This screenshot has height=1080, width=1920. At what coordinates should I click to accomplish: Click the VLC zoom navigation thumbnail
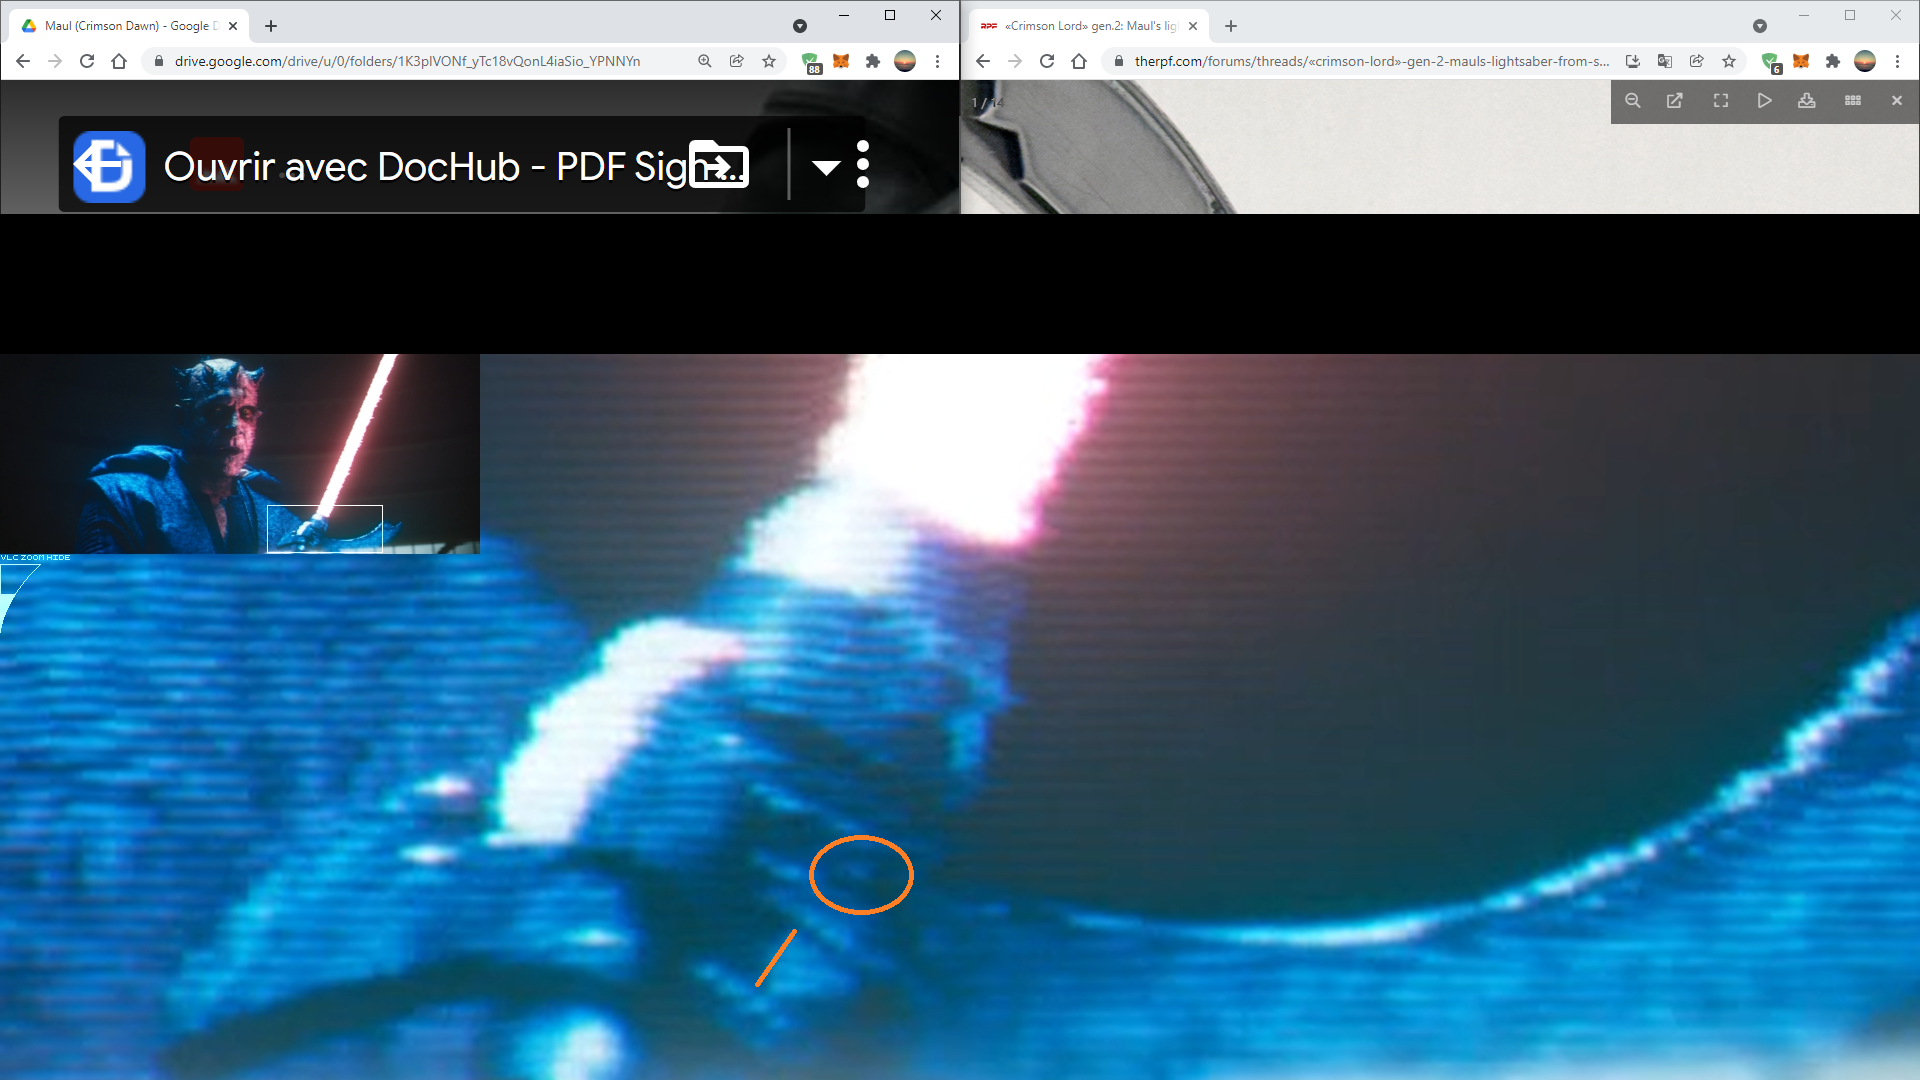click(x=240, y=454)
